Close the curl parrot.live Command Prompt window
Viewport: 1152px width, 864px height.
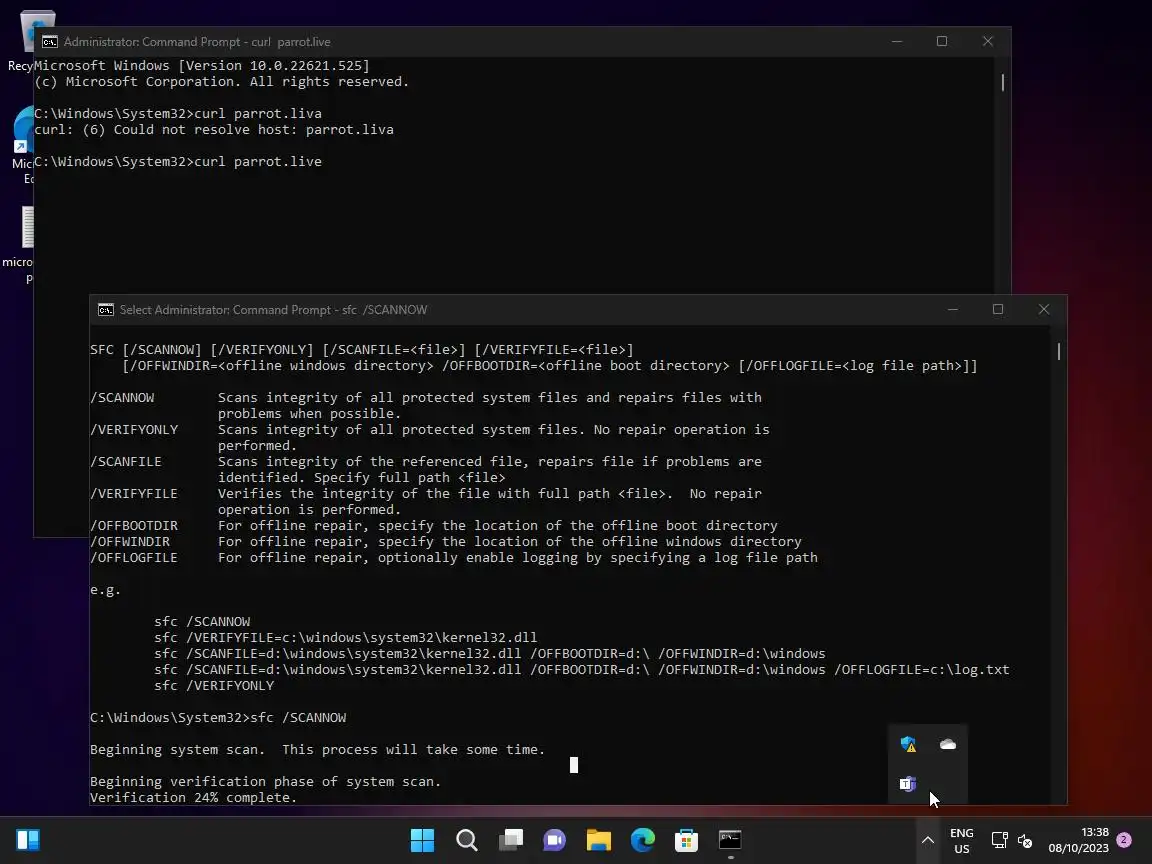[x=988, y=41]
